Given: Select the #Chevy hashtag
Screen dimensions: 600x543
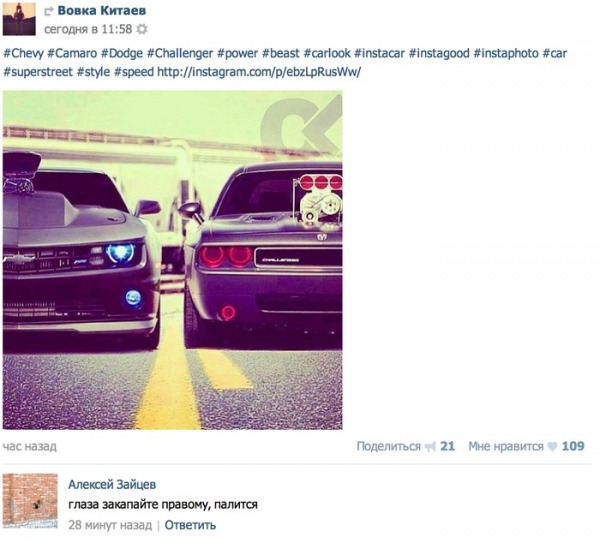Looking at the screenshot, I should 23,53.
